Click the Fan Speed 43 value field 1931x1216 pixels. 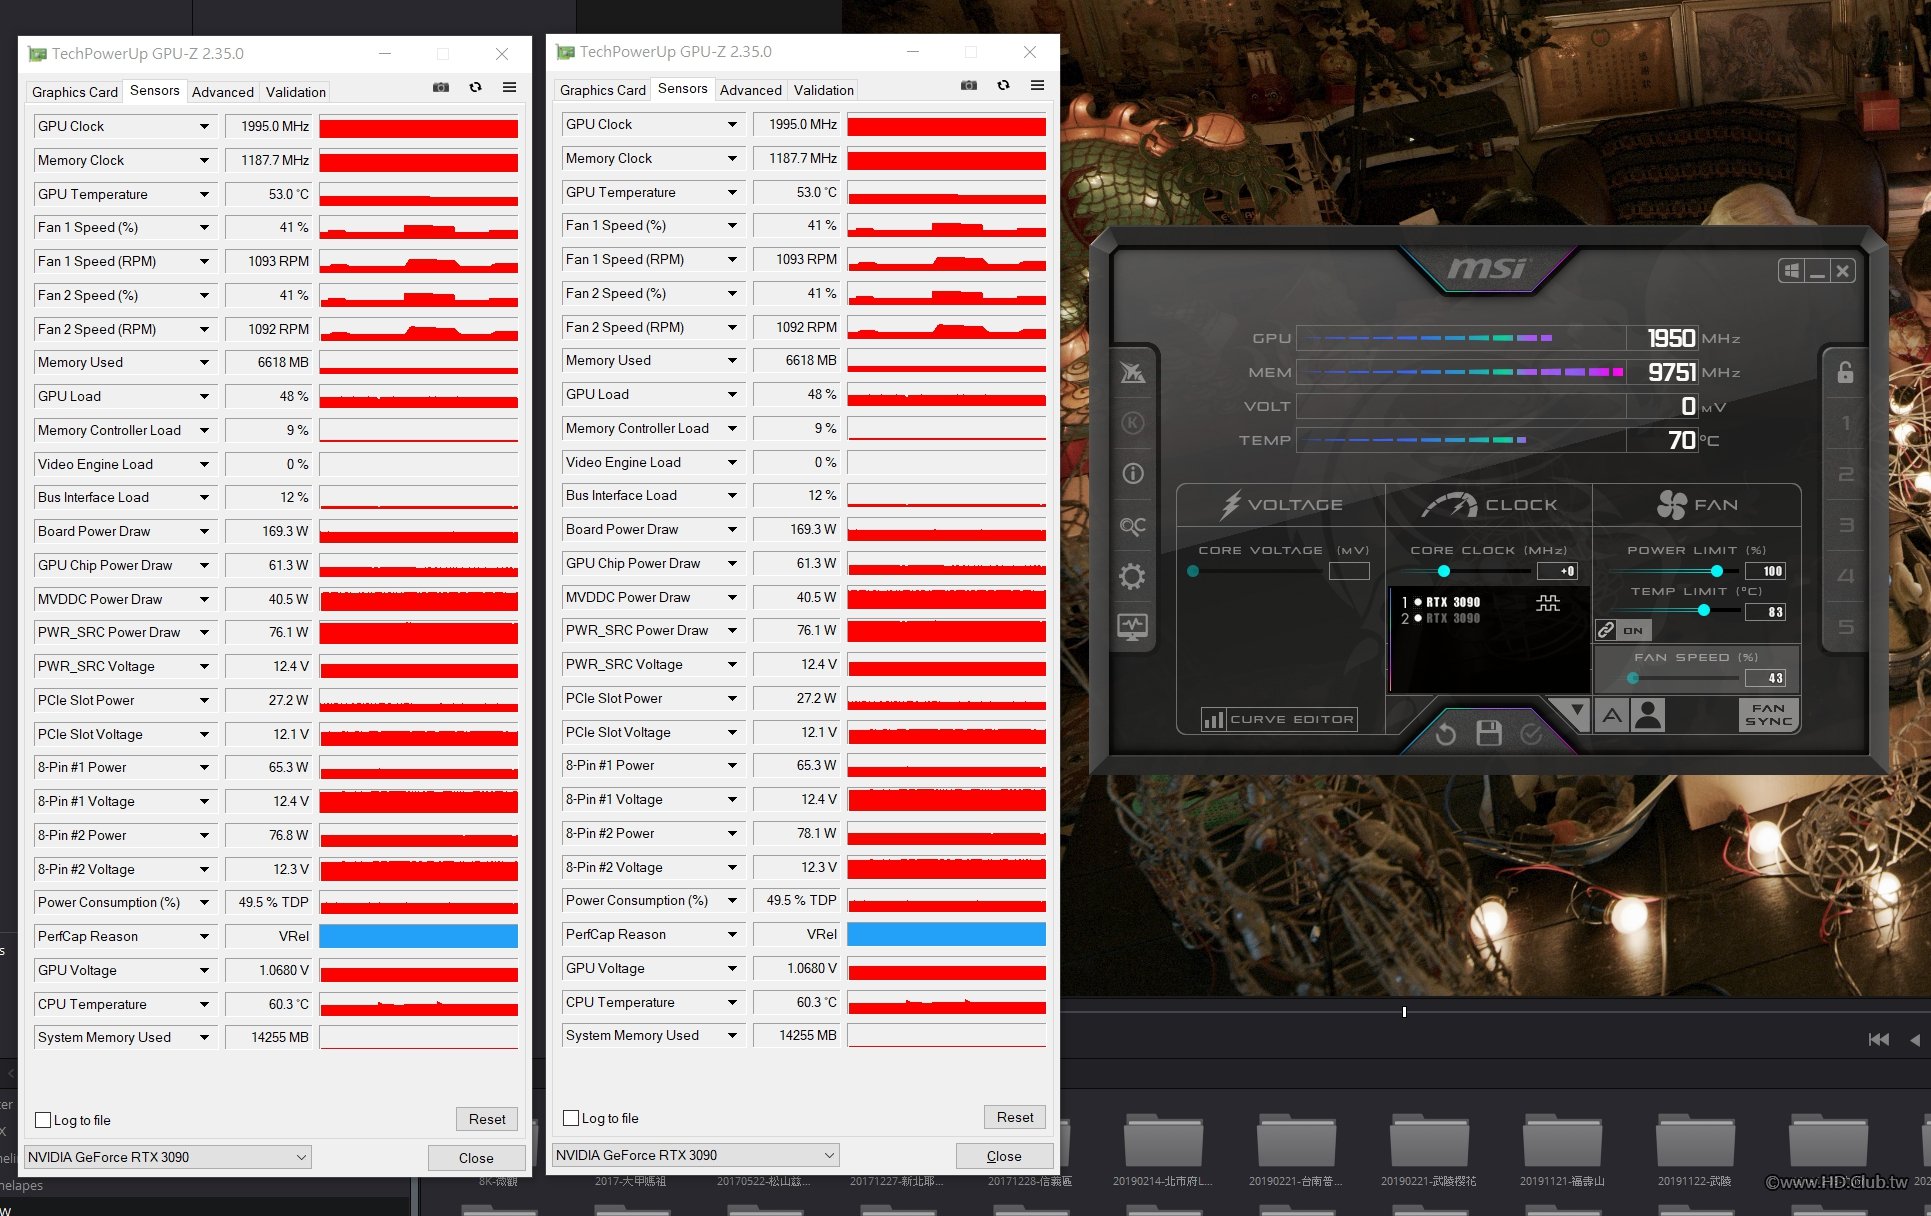(1765, 678)
